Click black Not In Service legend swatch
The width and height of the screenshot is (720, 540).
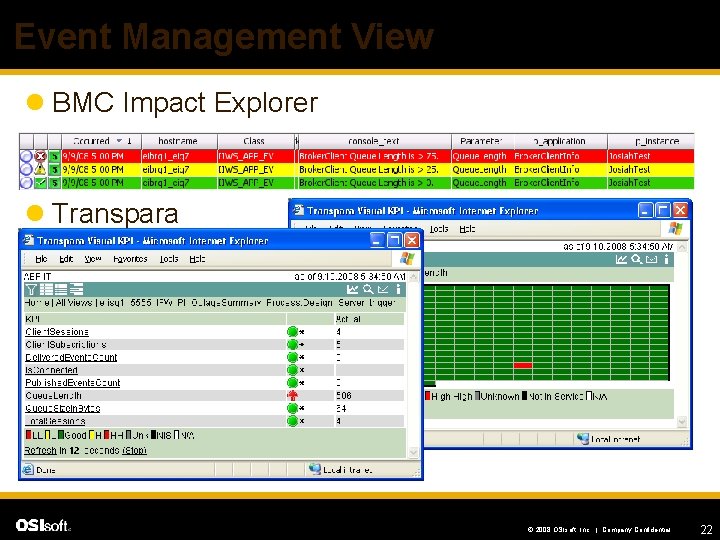524,396
